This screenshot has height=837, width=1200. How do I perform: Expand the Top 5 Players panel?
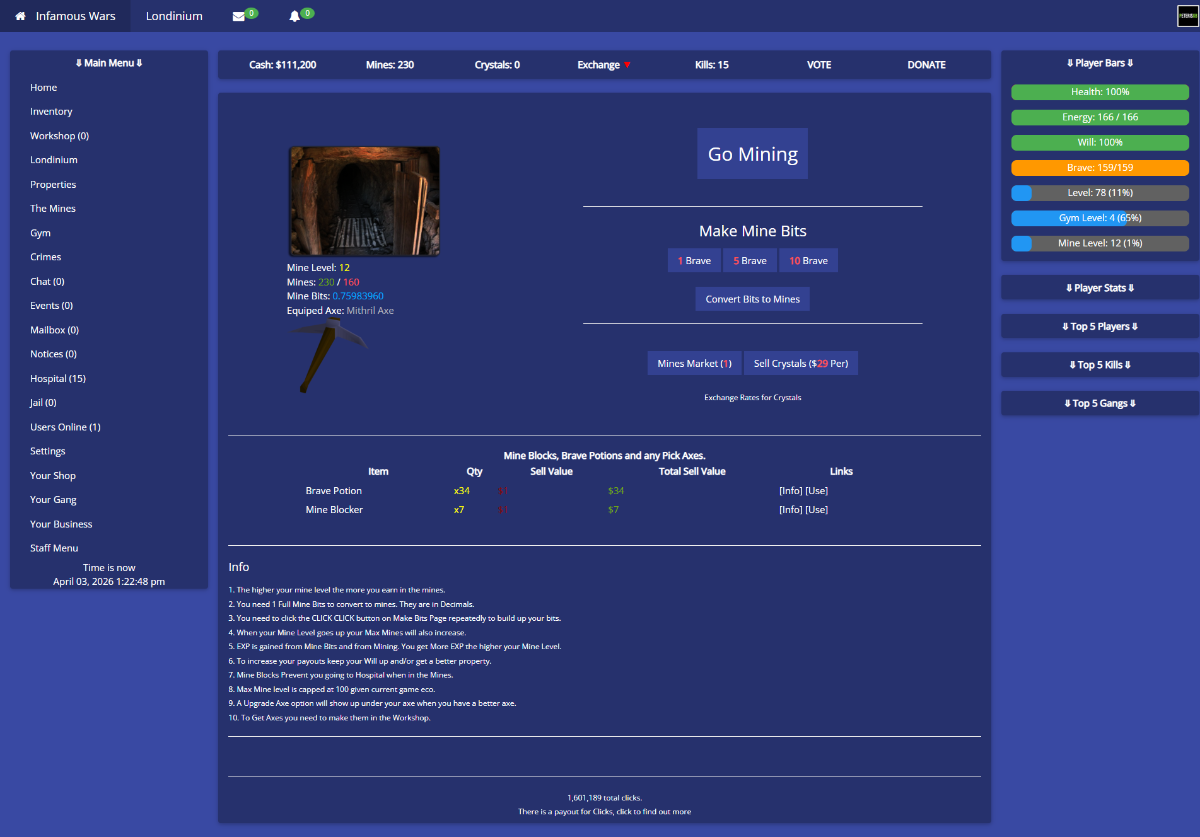[1099, 327]
